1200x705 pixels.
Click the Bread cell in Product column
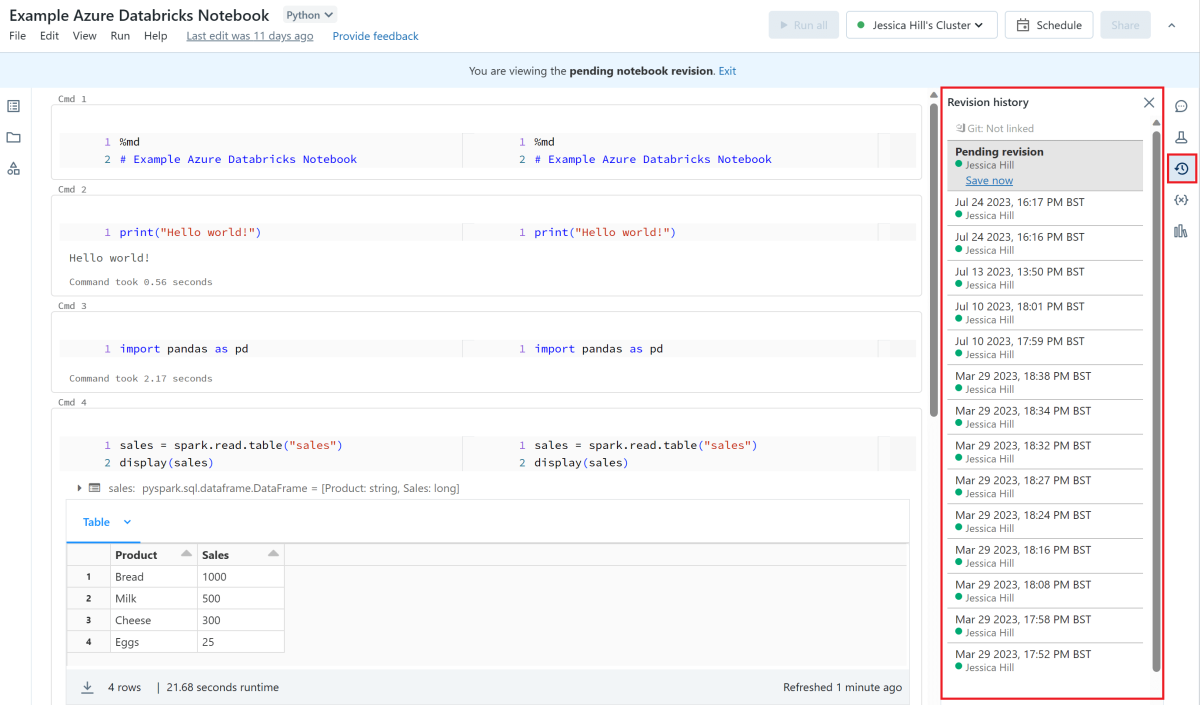click(153, 577)
